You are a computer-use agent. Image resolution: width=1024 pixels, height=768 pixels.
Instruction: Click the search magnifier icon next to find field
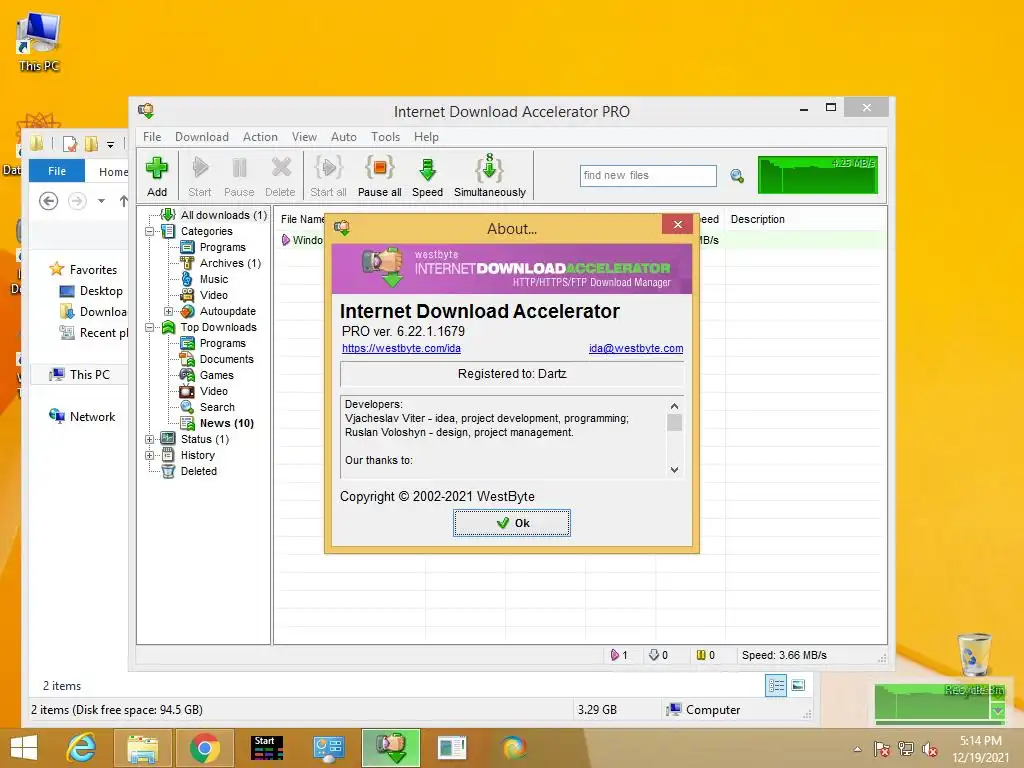(737, 176)
